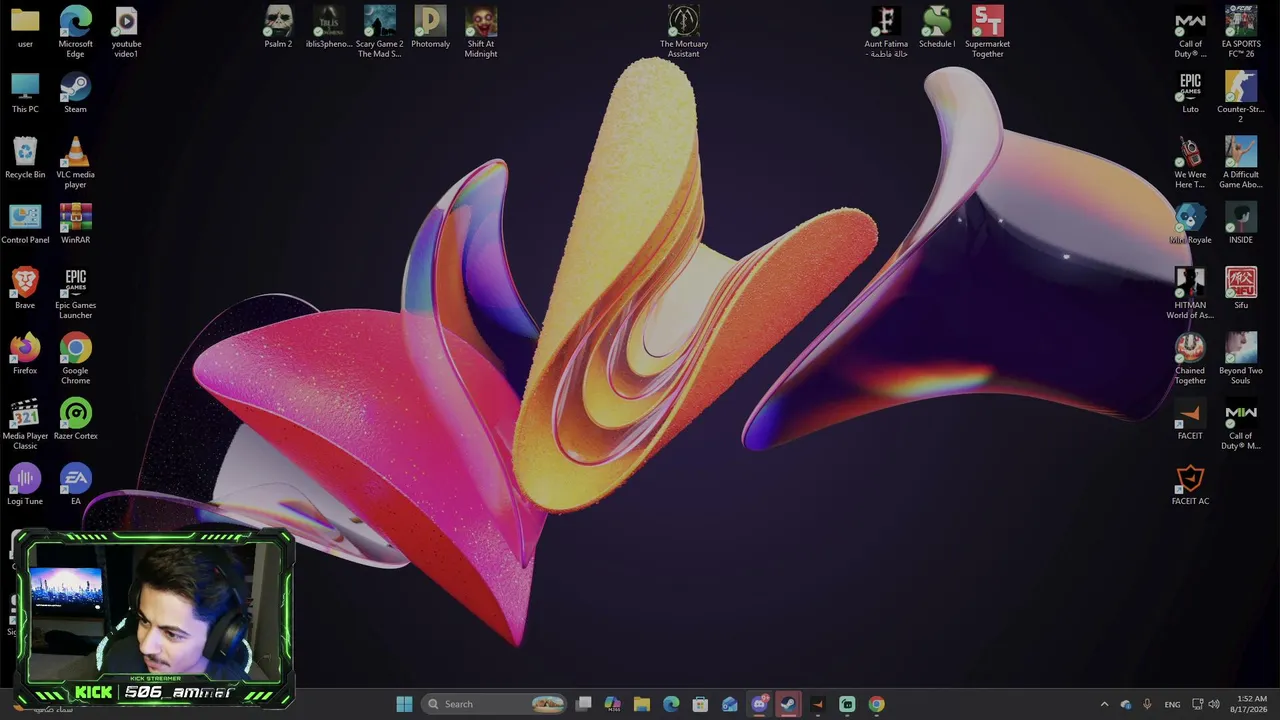Select the Aunt Fatima game shortcut
This screenshot has height=720, width=1280.
pos(886,32)
